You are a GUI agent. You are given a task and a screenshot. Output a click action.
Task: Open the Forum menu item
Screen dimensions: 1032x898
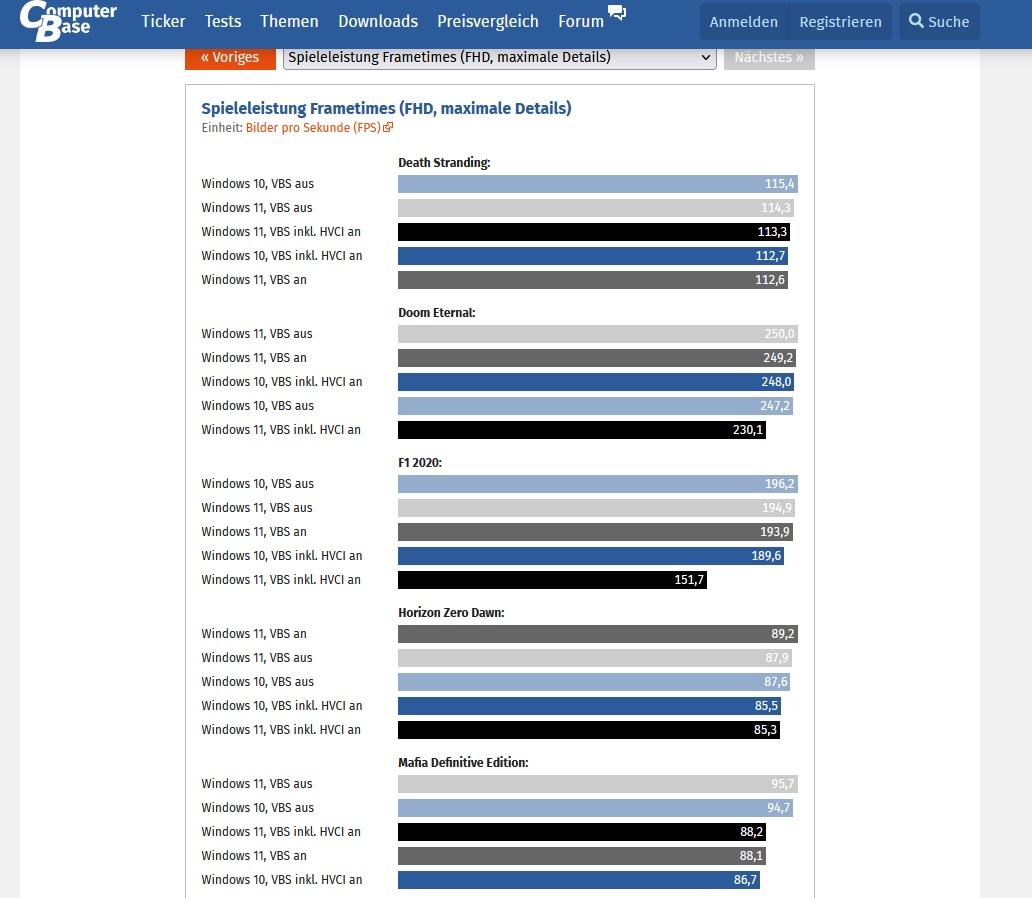pyautogui.click(x=580, y=21)
